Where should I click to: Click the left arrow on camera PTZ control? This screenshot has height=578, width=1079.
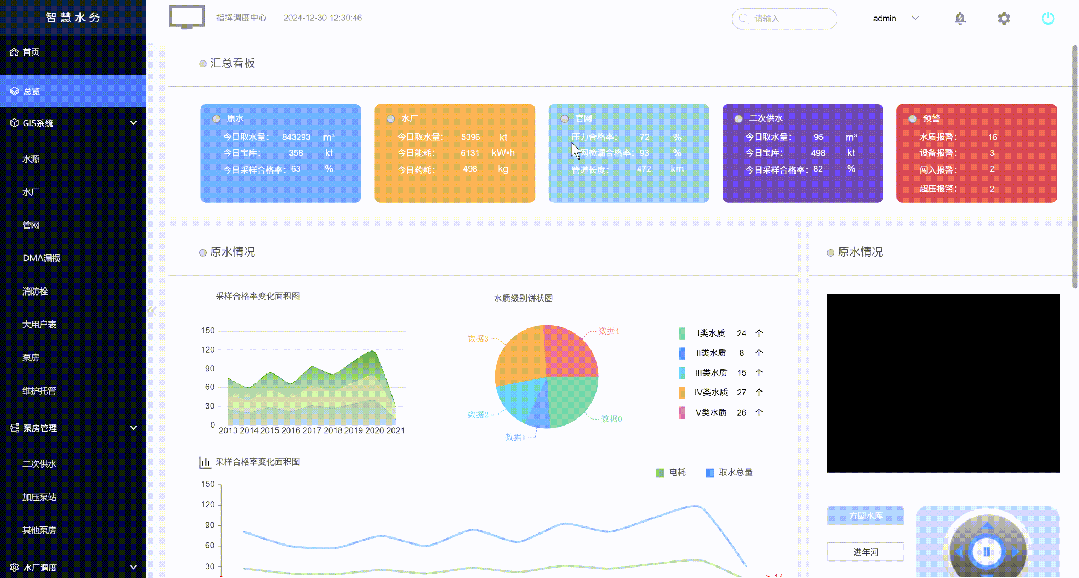pyautogui.click(x=961, y=552)
